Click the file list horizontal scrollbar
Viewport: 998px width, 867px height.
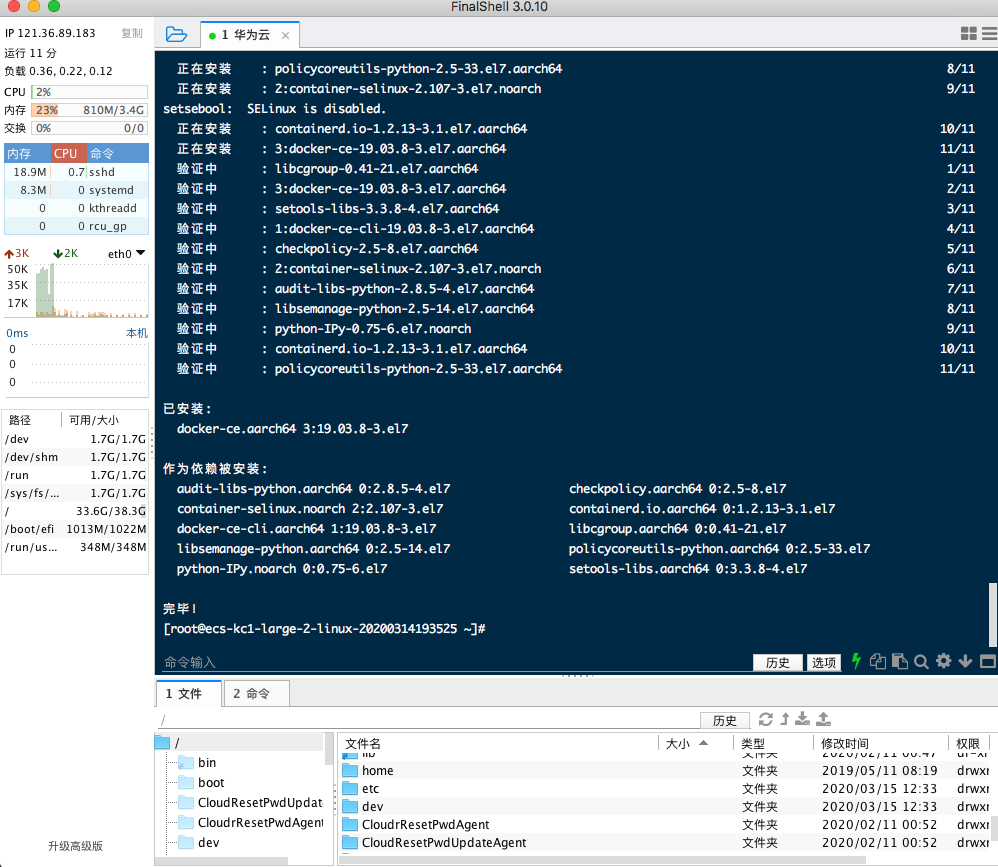(603, 859)
